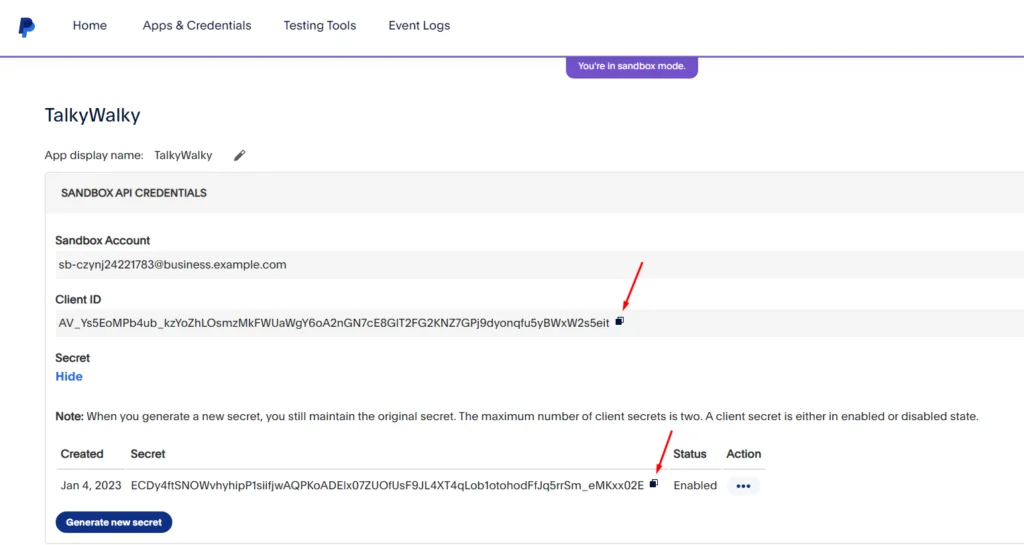The image size is (1024, 545).
Task: Edit app display name pencil icon
Action: click(x=240, y=155)
